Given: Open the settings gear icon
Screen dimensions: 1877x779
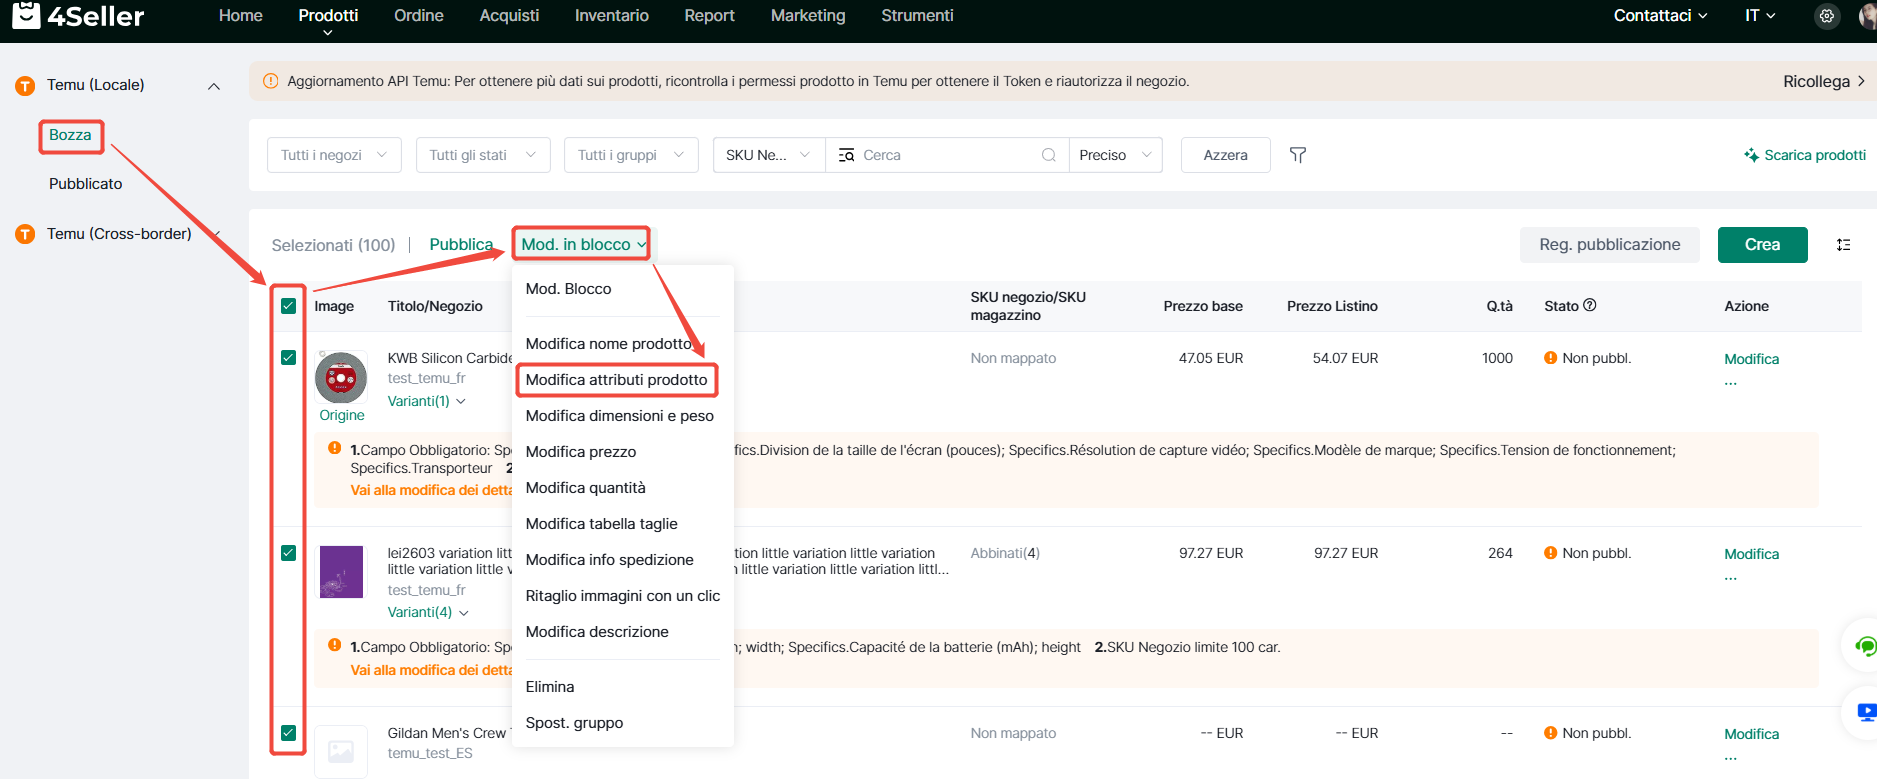Looking at the screenshot, I should click(x=1827, y=16).
